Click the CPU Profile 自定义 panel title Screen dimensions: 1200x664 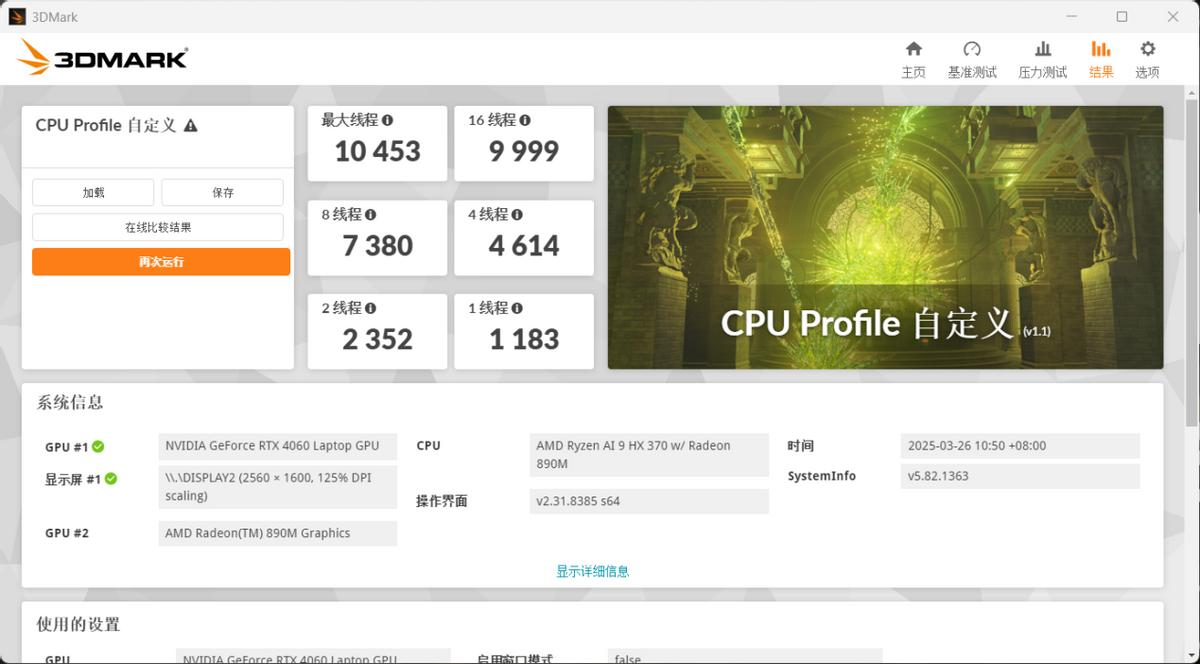106,126
